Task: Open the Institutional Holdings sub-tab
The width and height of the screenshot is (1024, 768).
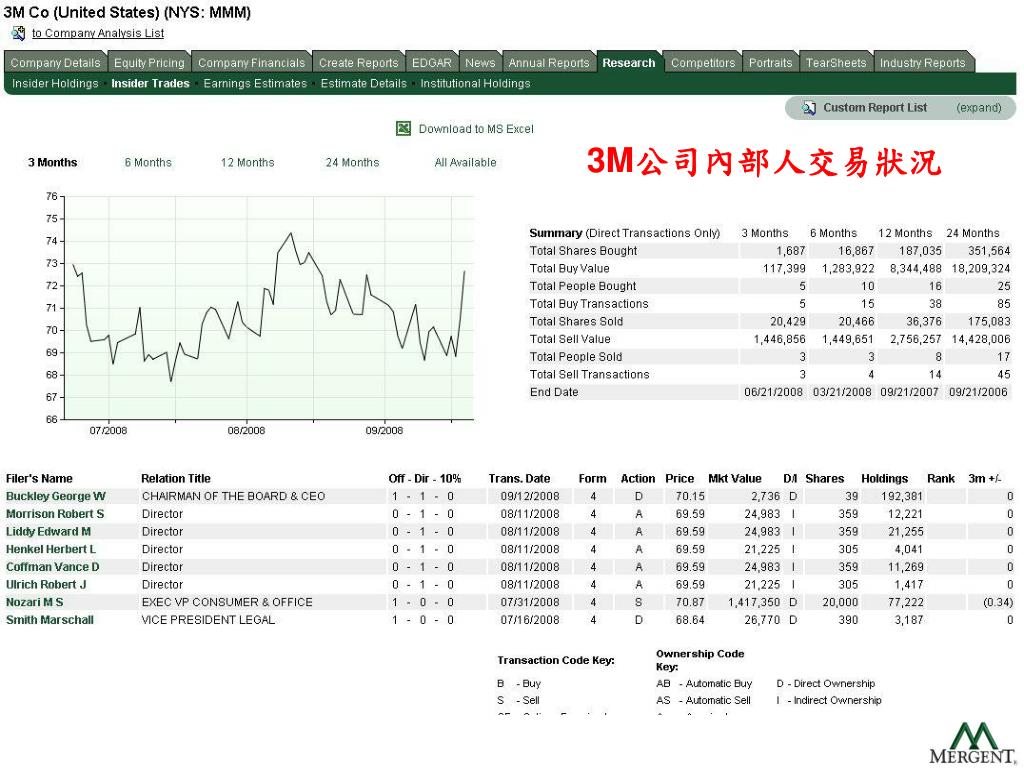Action: point(475,84)
